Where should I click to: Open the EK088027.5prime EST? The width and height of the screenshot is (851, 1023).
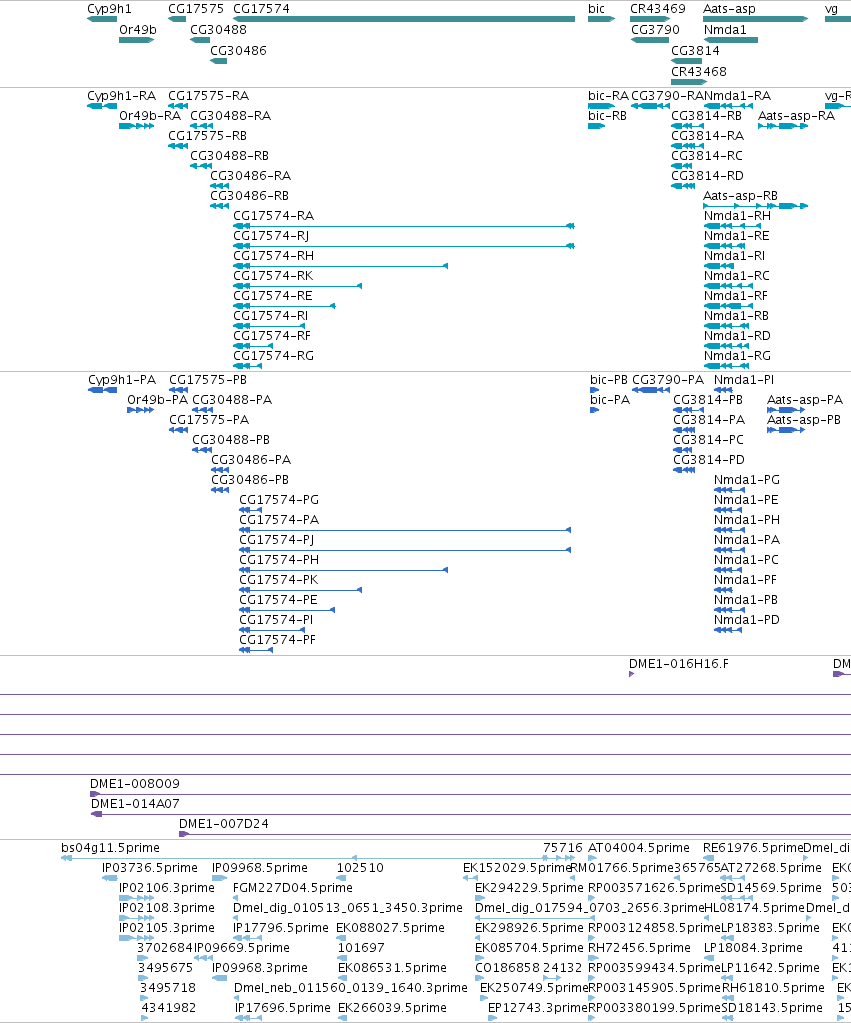(341, 938)
